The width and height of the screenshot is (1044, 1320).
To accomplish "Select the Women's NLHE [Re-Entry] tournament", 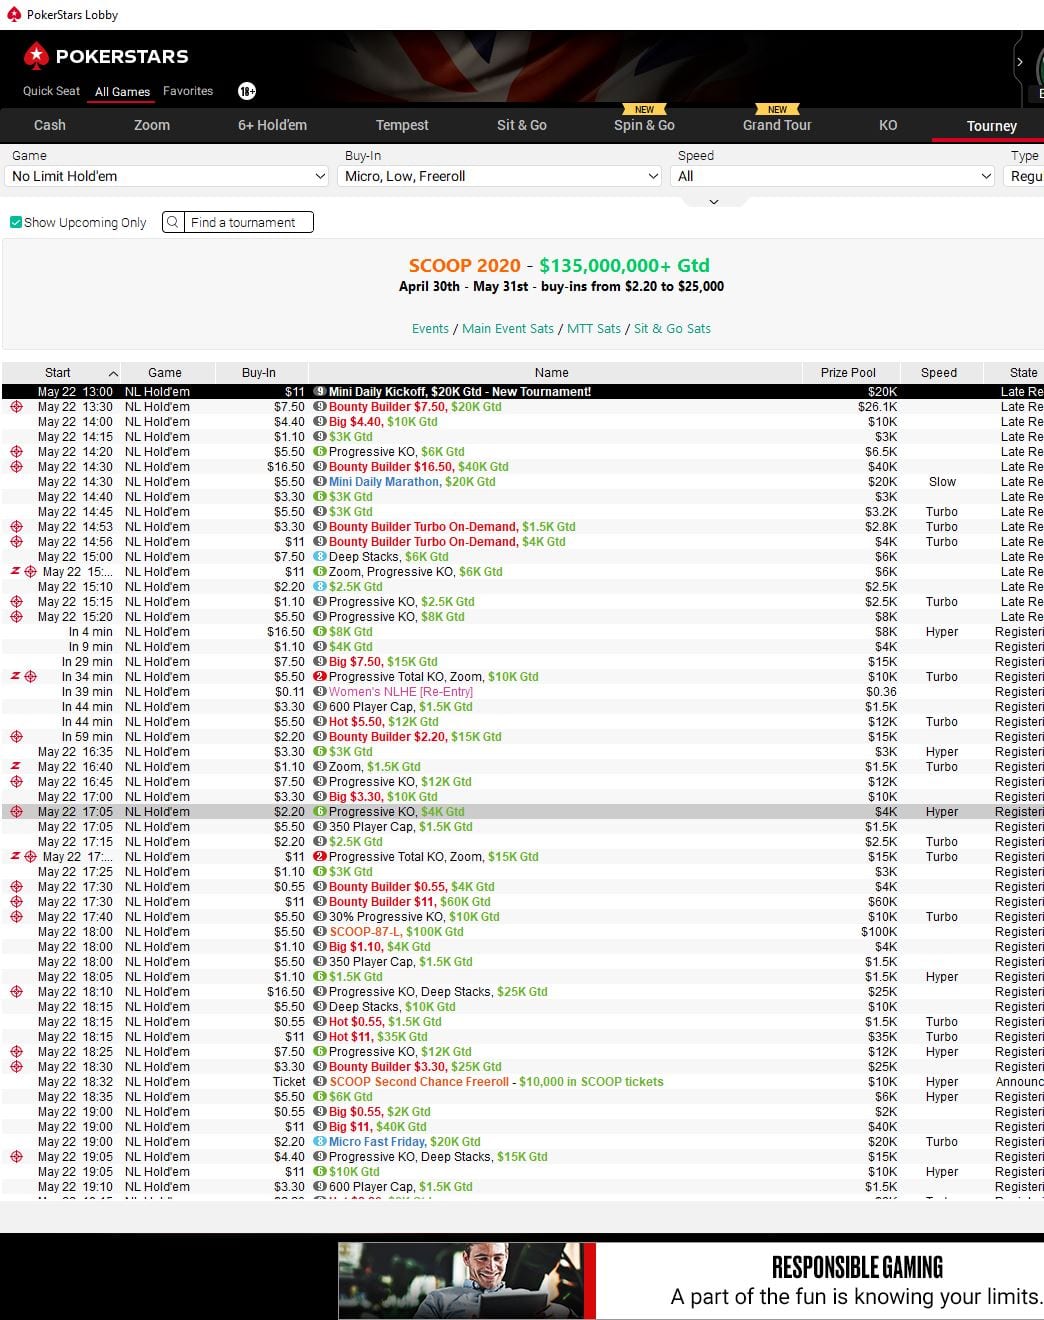I will 522,692.
